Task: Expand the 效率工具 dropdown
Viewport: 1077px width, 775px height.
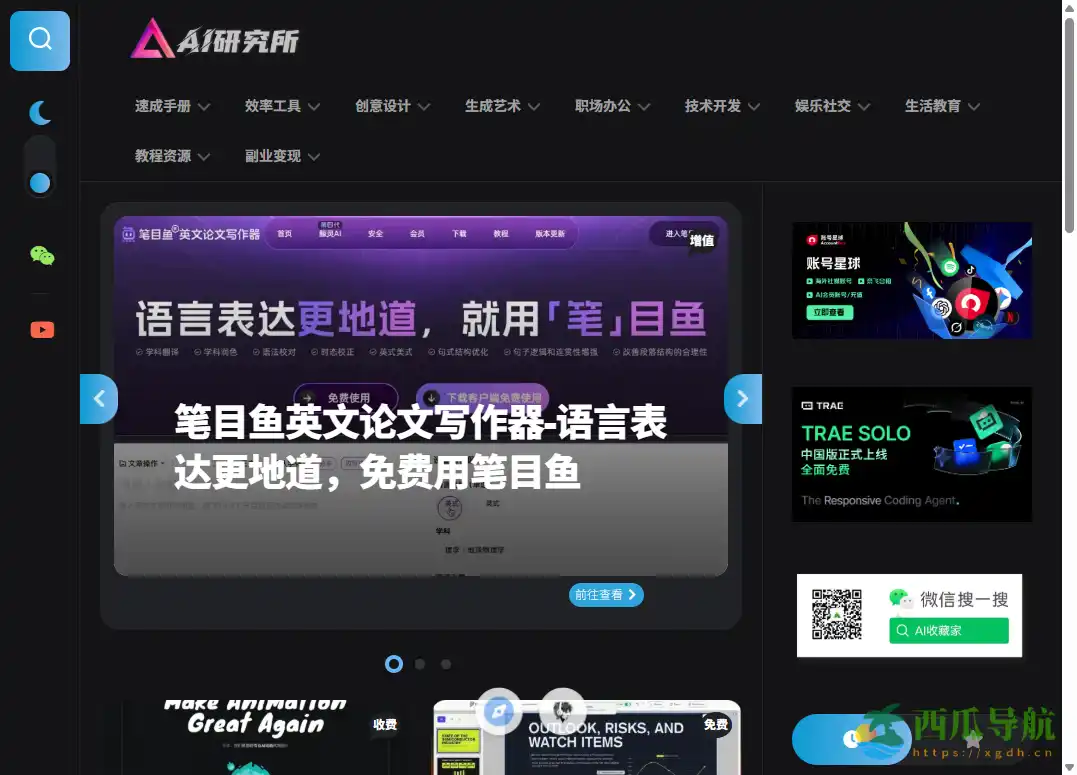Action: click(x=273, y=105)
